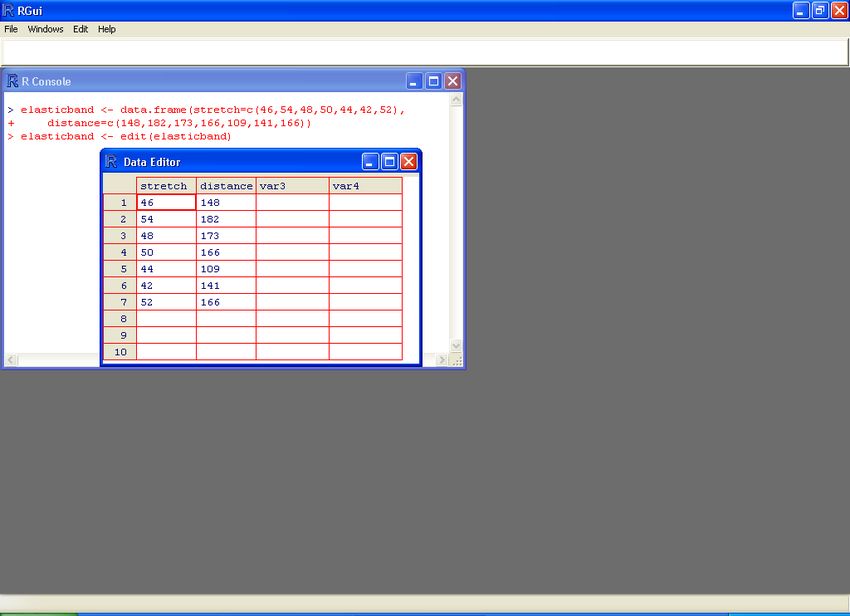This screenshot has width=850, height=616.
Task: Close the R Console window
Action: tap(453, 81)
